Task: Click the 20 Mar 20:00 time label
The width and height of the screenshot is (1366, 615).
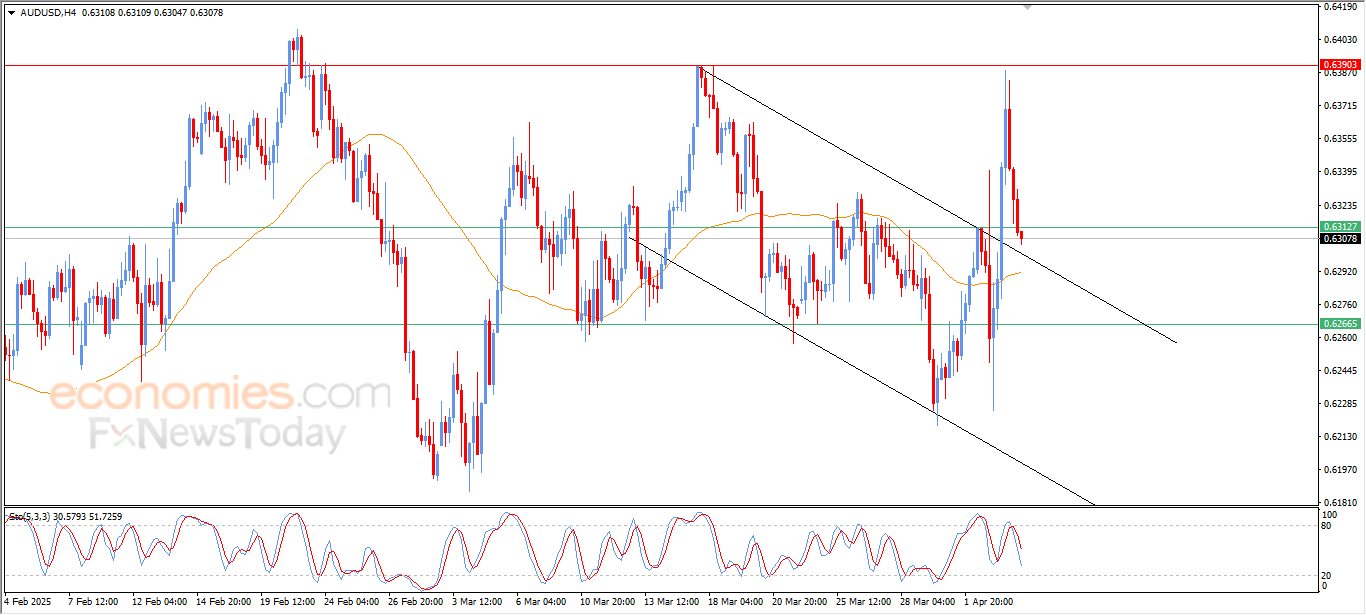Action: (800, 602)
